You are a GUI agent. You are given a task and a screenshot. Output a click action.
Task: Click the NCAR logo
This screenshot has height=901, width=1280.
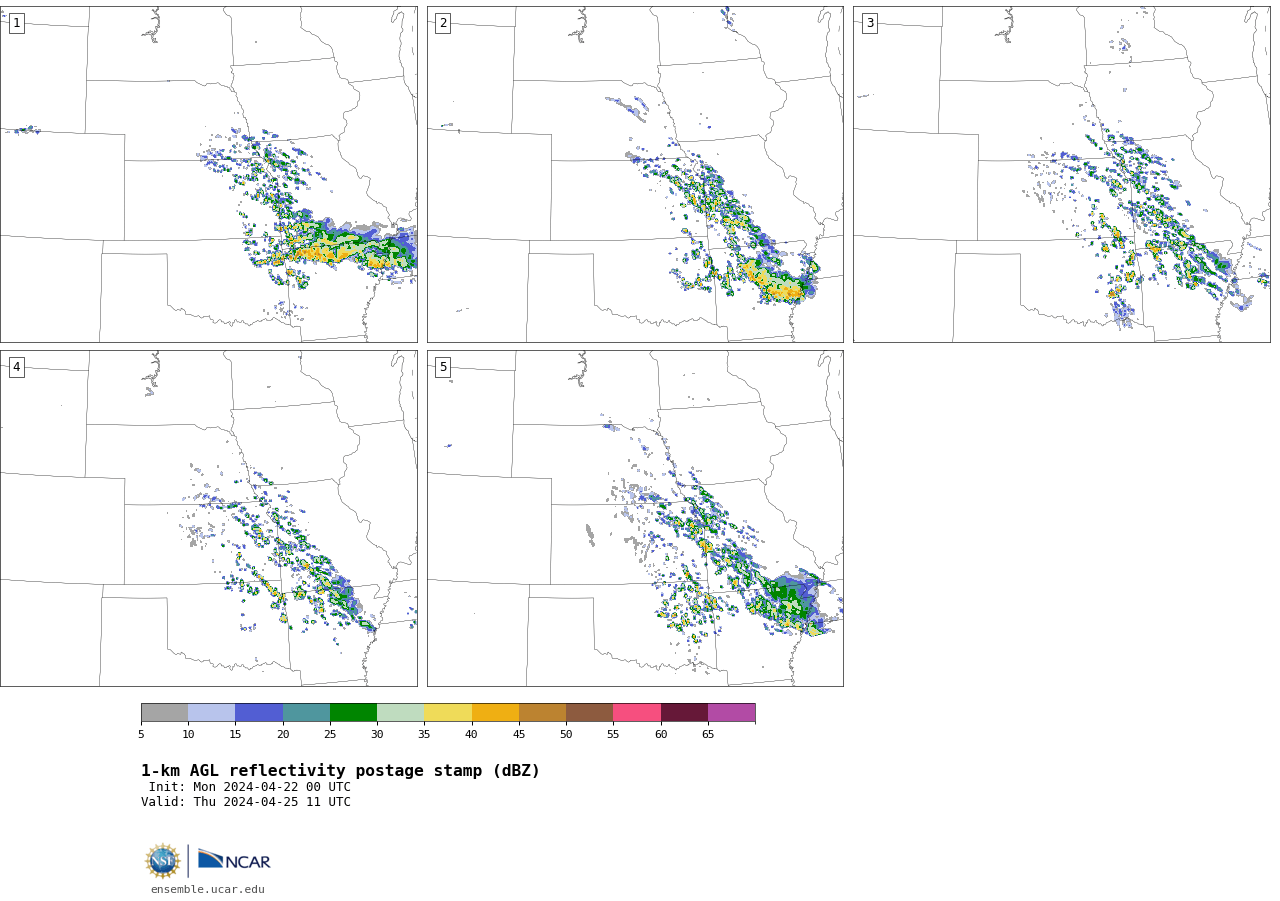(234, 860)
